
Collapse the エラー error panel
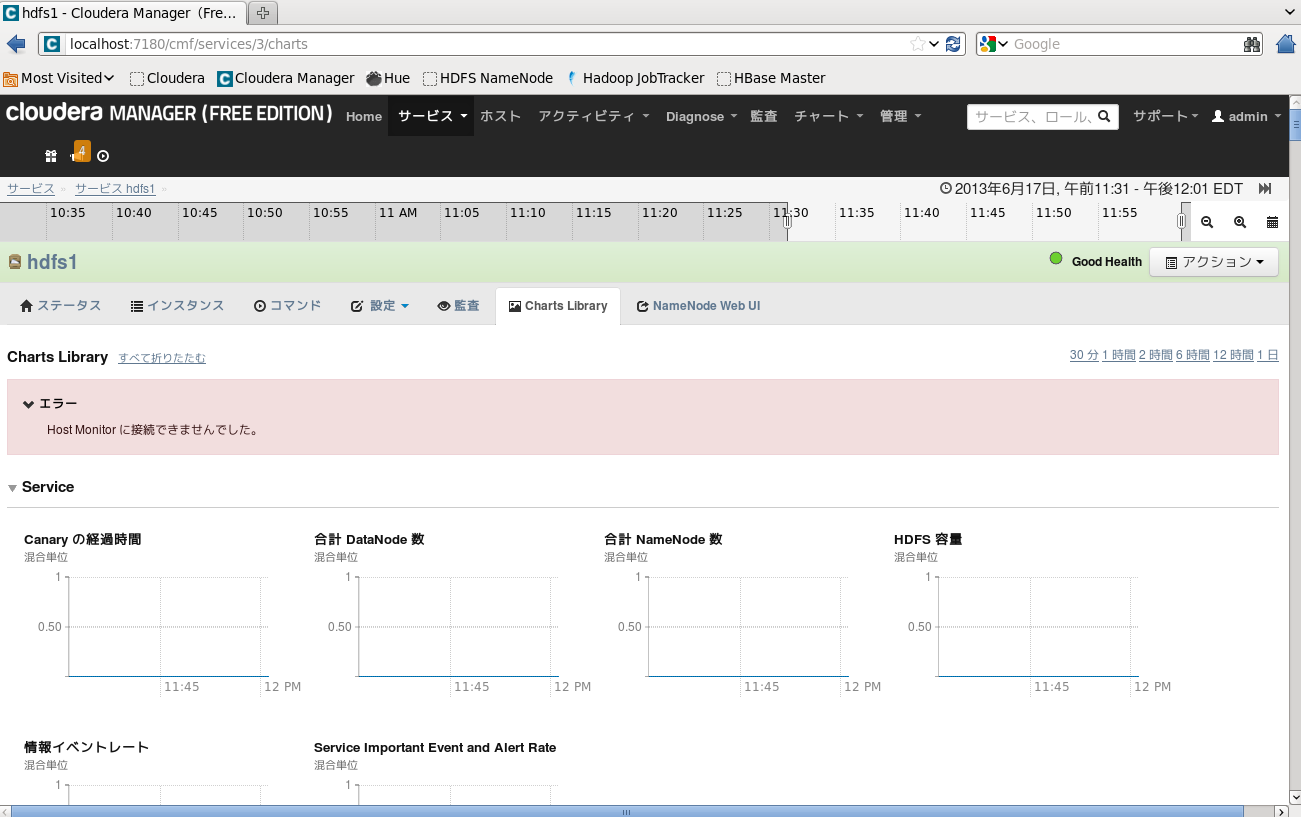click(29, 404)
